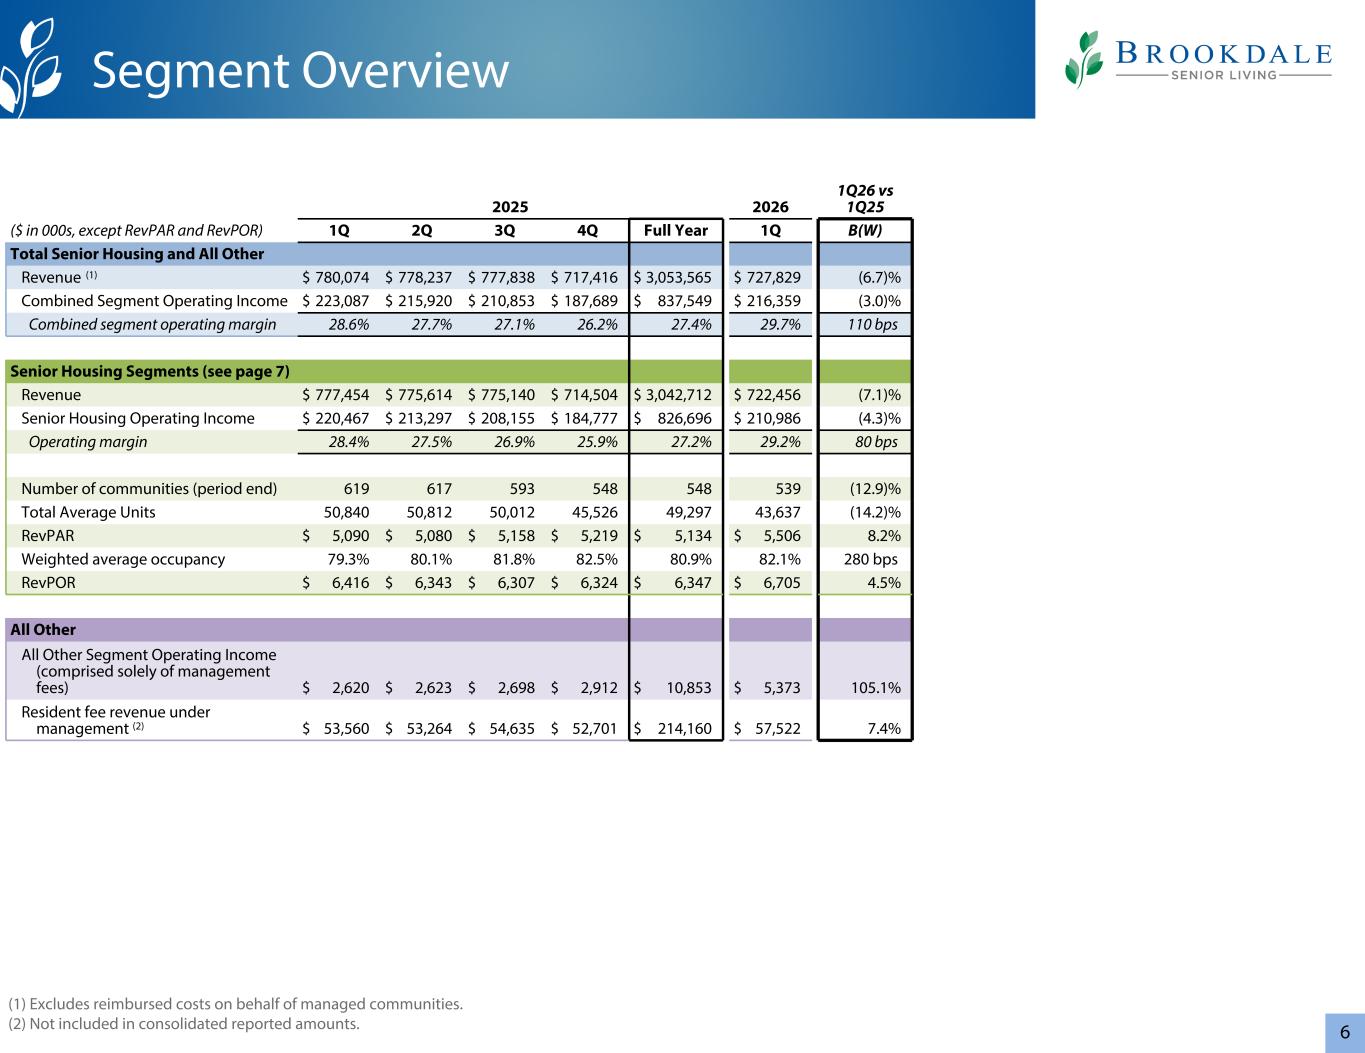
Task: Click the 2026 year column heading
Action: coord(770,207)
